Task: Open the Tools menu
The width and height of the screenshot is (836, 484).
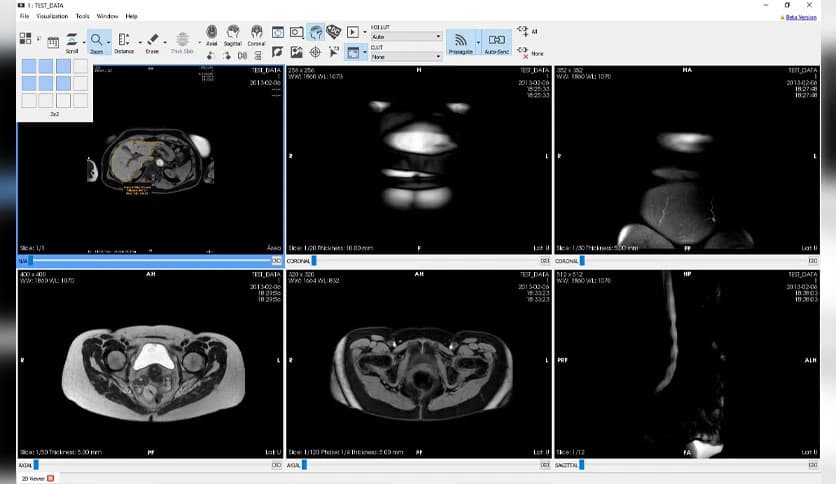Action: [x=83, y=16]
